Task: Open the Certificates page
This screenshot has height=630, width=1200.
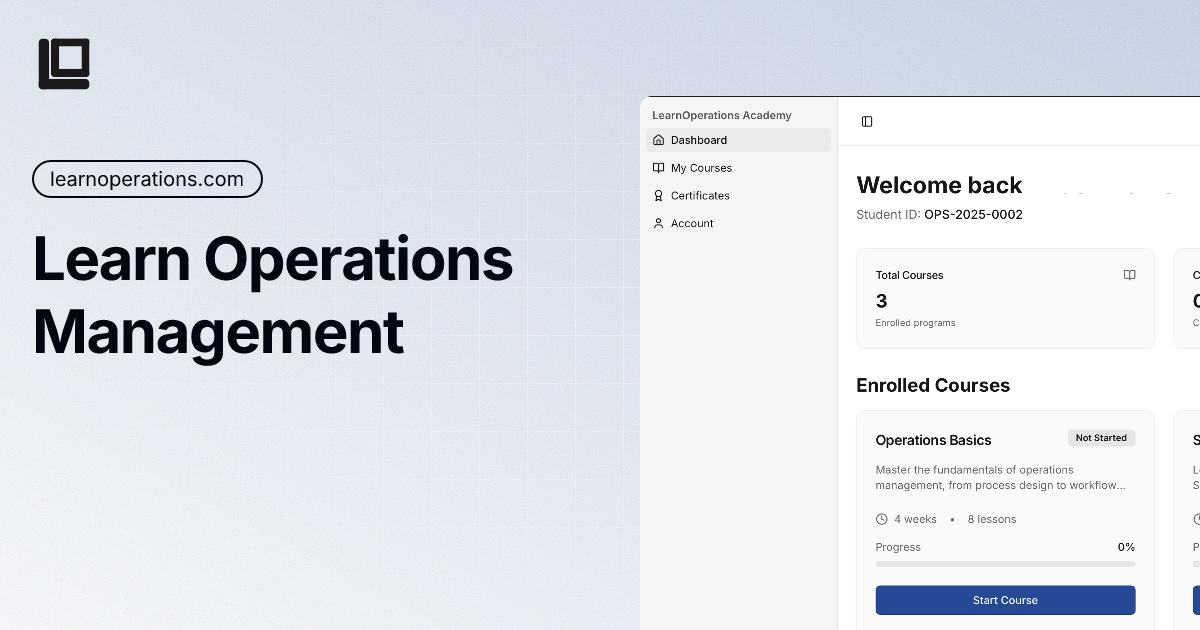Action: [738, 196]
